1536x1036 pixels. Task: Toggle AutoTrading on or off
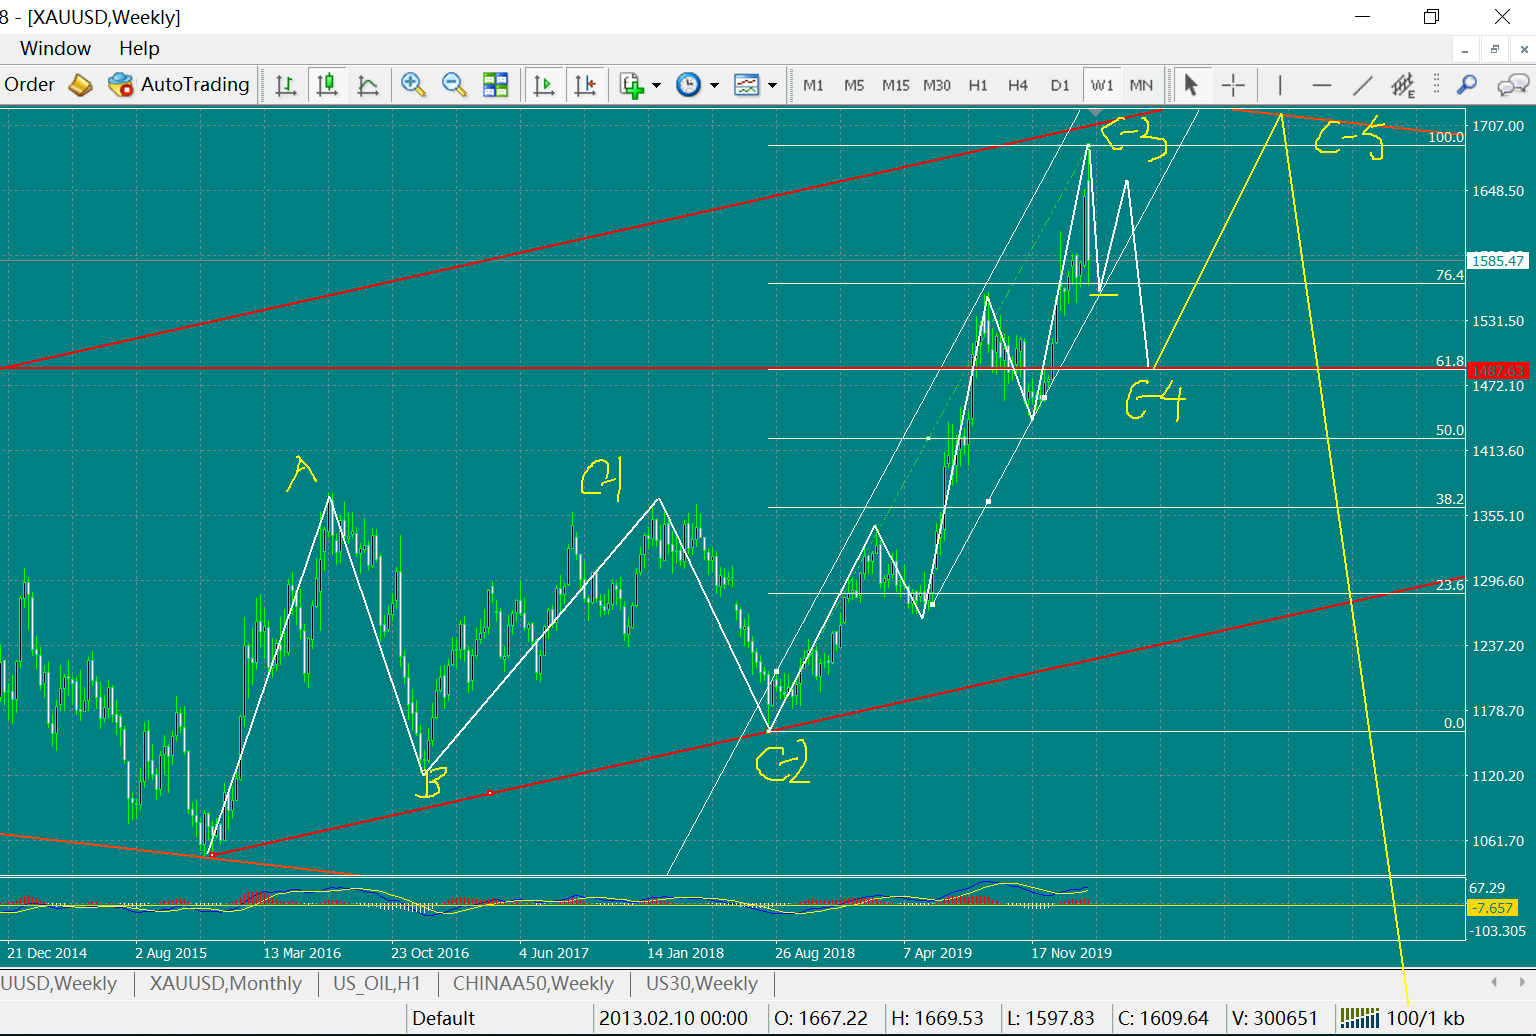click(x=178, y=85)
